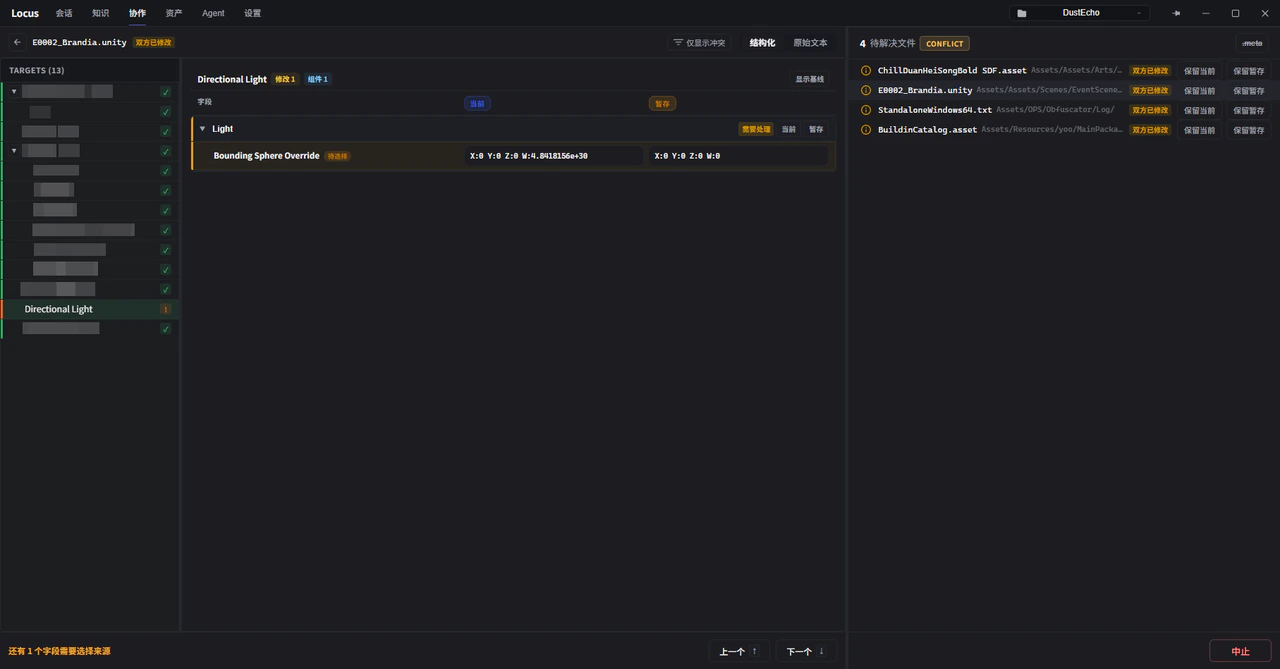The width and height of the screenshot is (1280, 669).
Task: Select the Directional Light target entry
Action: 58,309
